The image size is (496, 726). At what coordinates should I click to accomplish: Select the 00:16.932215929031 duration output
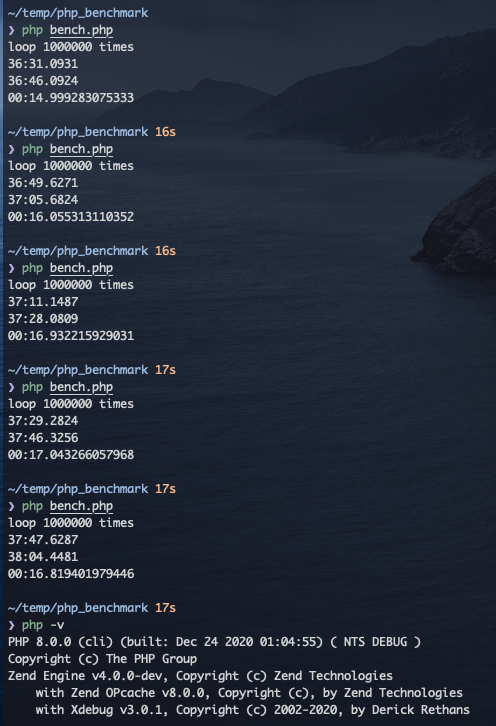[x=71, y=336]
